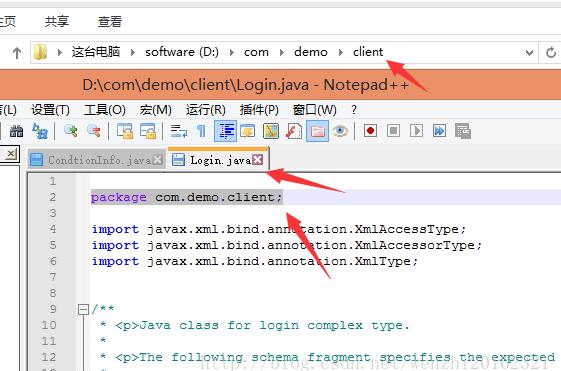
Task: Toggle word wrap in the editor
Action: (179, 131)
